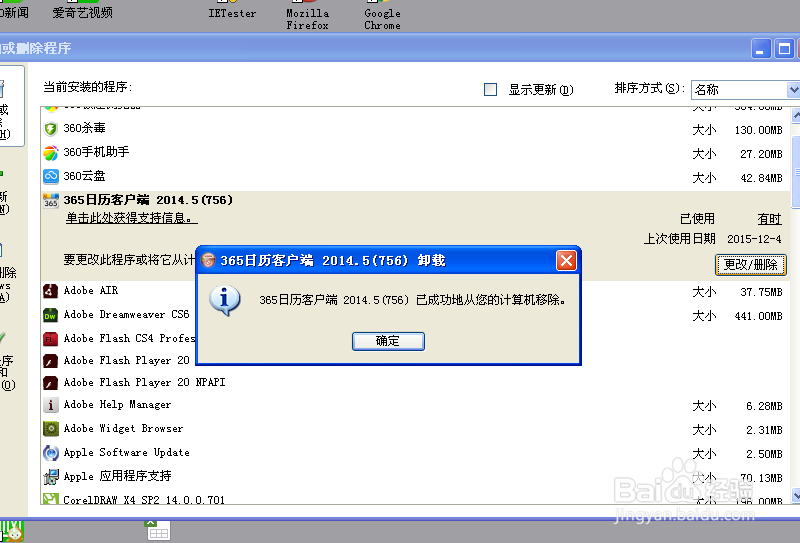The width and height of the screenshot is (800, 543).
Task: Select the 360杀毒 shield icon
Action: (x=51, y=129)
